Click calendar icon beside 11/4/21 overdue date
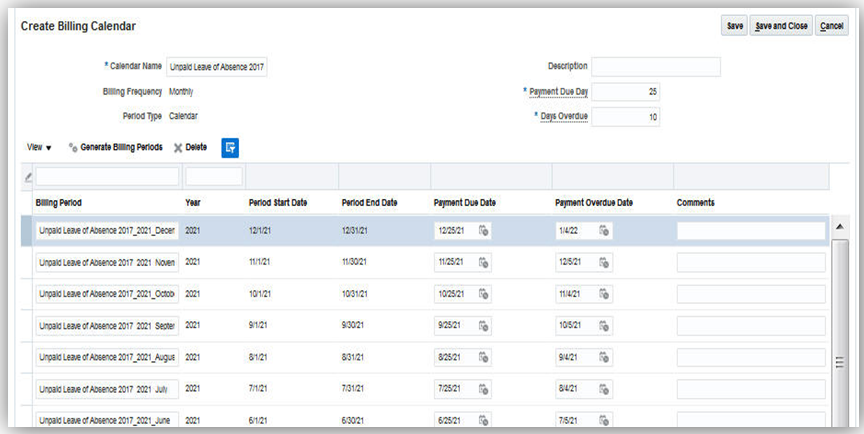The width and height of the screenshot is (864, 434). [x=604, y=295]
